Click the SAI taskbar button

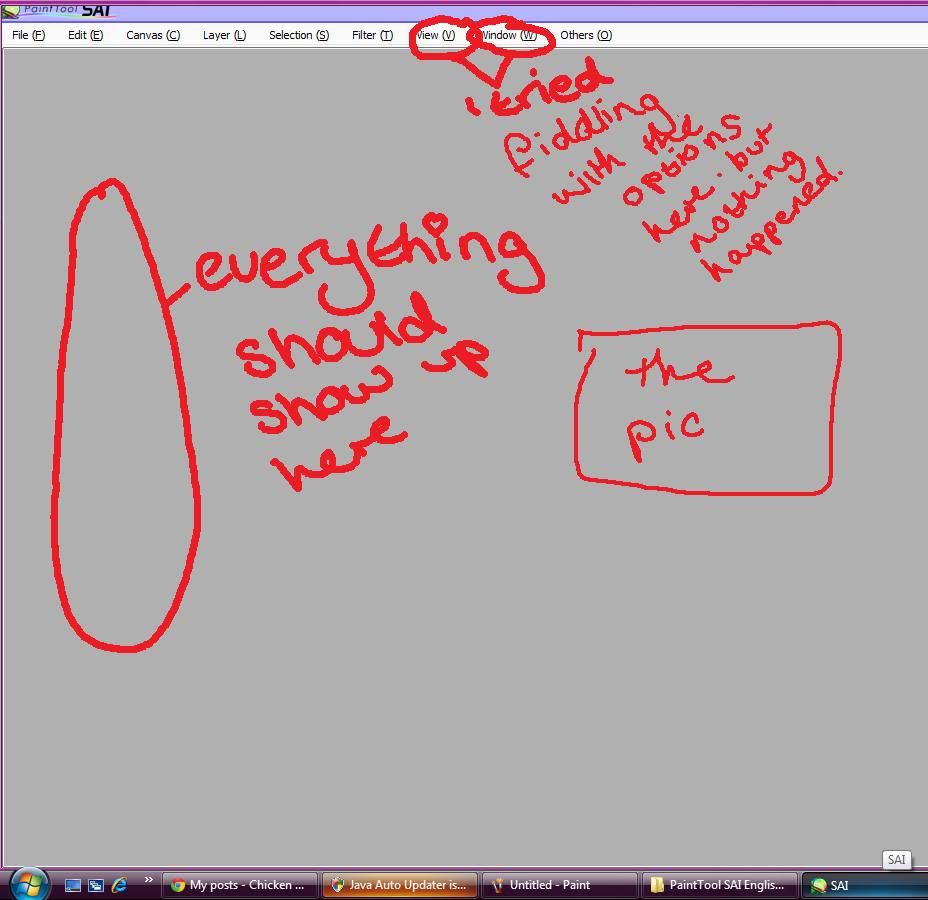point(865,885)
